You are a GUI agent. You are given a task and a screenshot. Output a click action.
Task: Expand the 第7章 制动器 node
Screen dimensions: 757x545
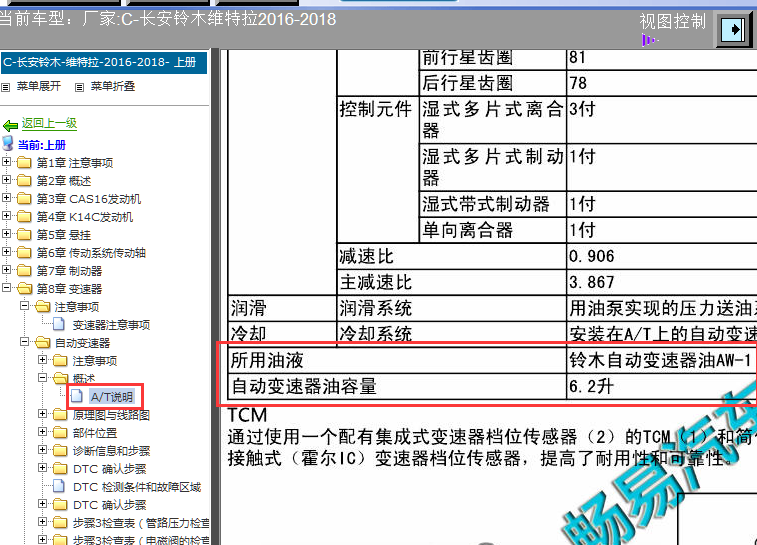pos(6,270)
